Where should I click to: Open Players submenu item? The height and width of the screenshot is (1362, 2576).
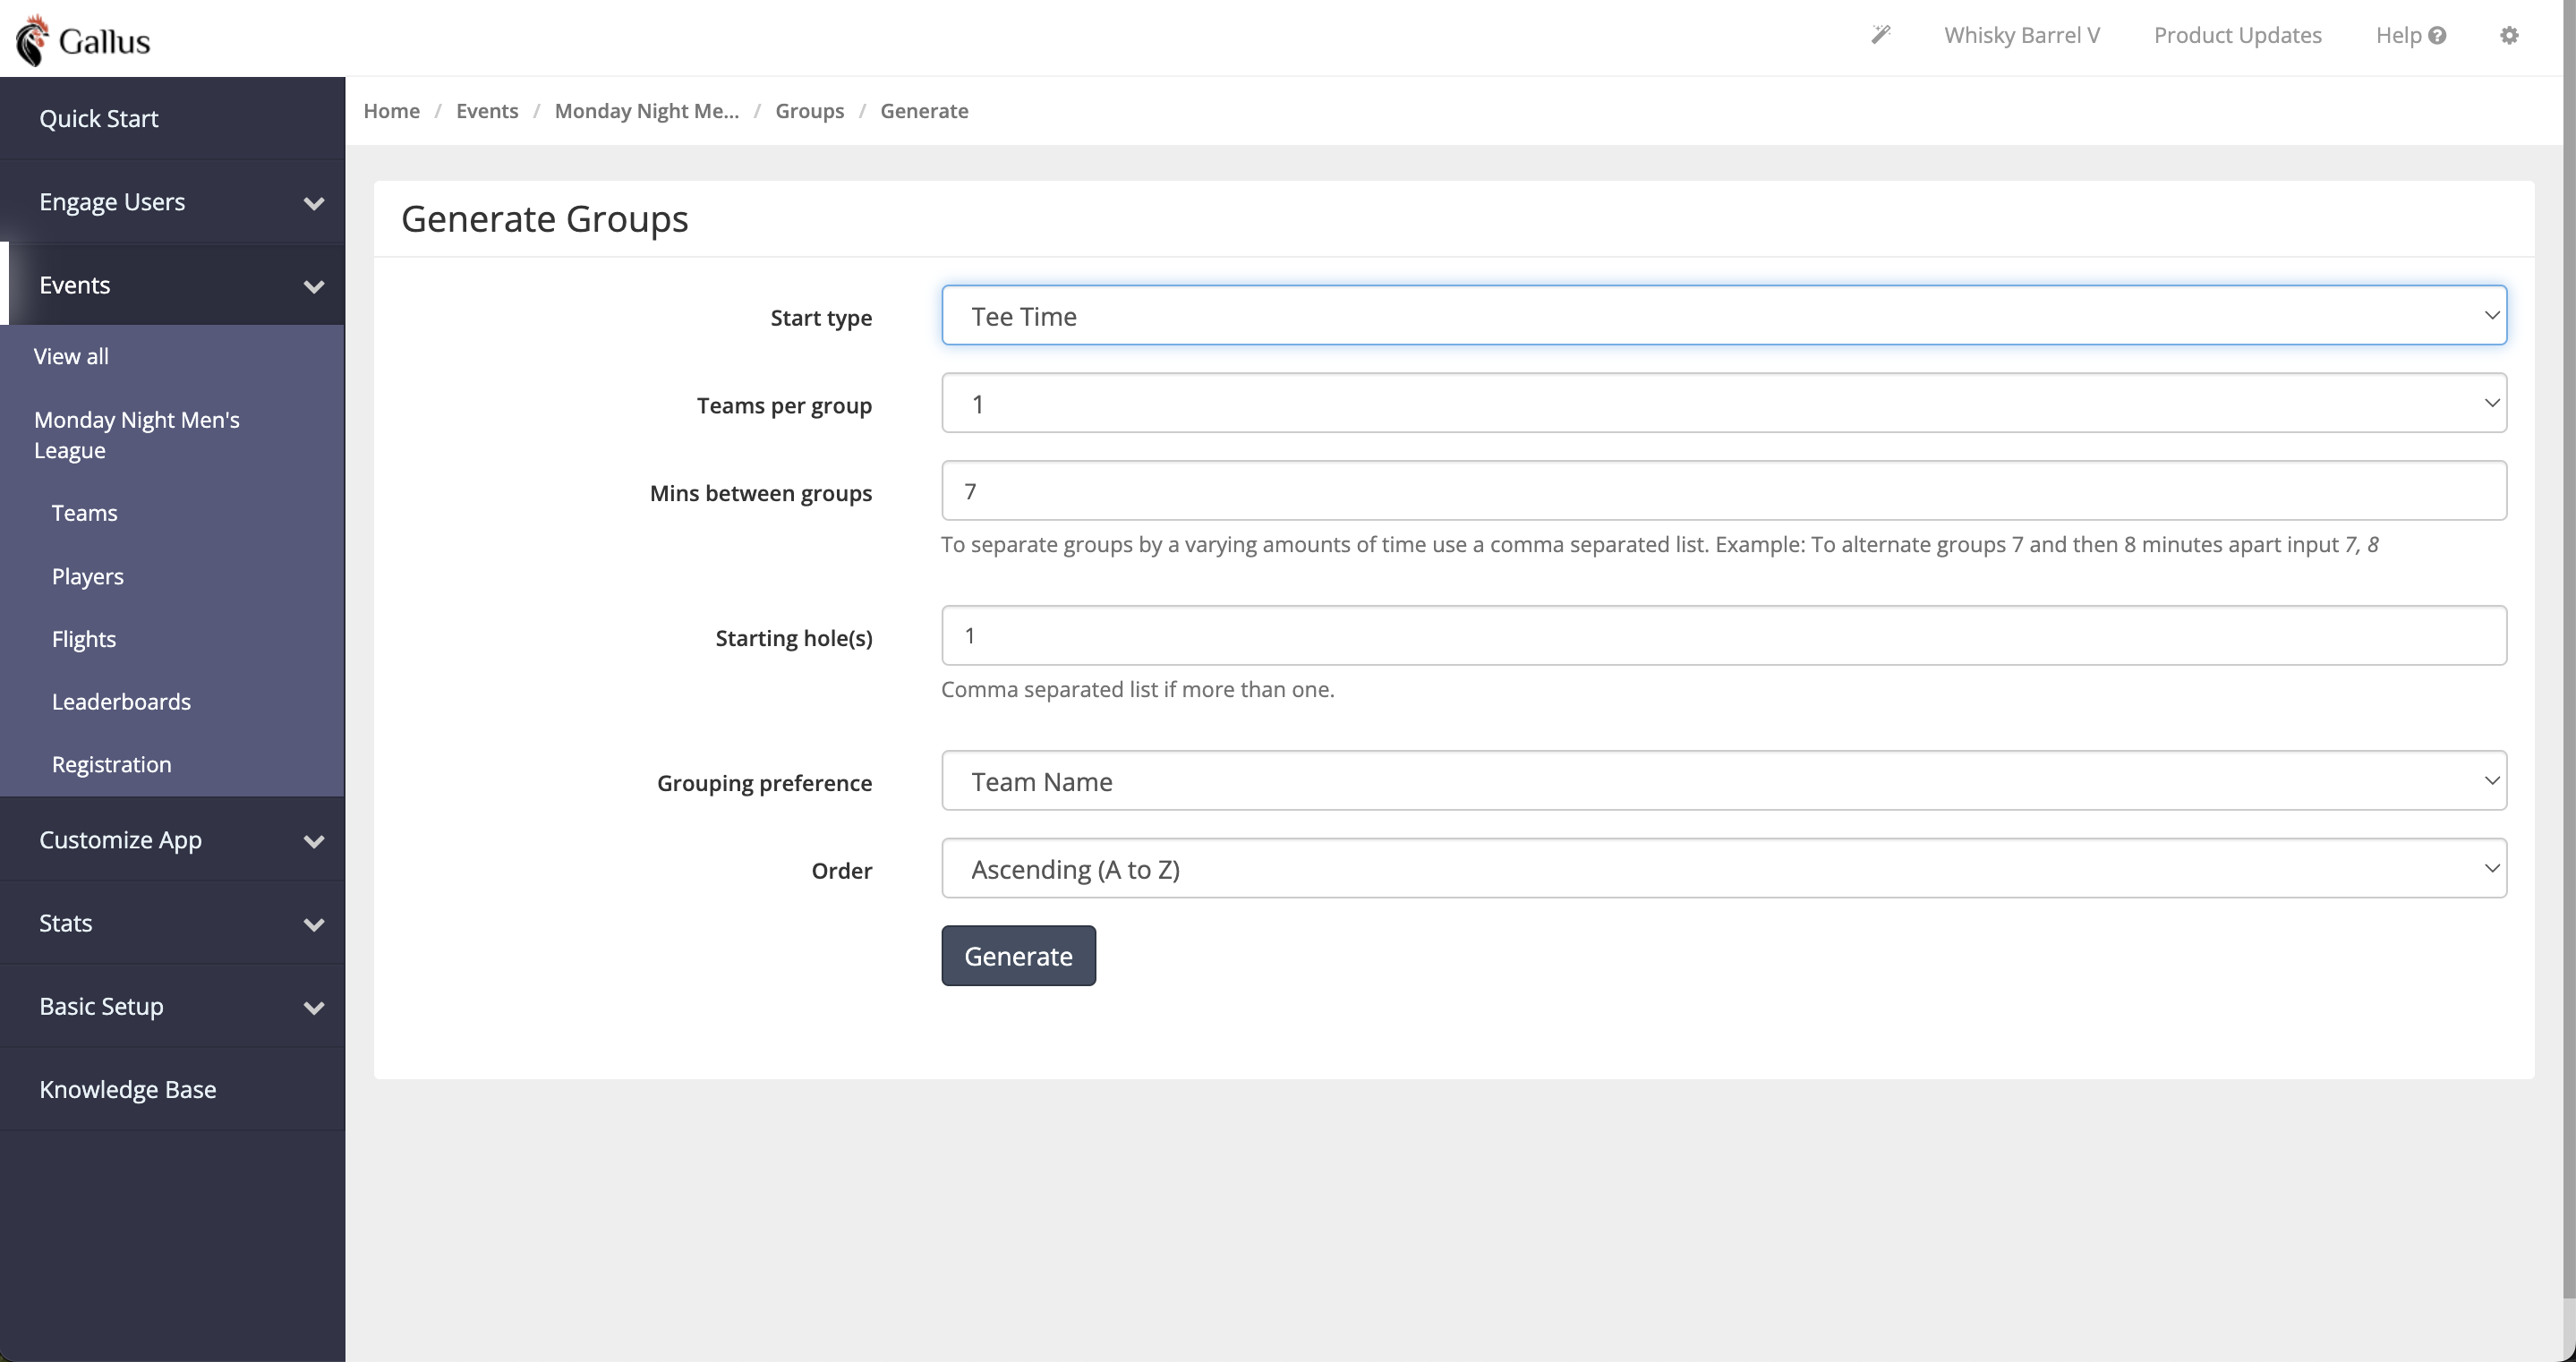(x=88, y=576)
